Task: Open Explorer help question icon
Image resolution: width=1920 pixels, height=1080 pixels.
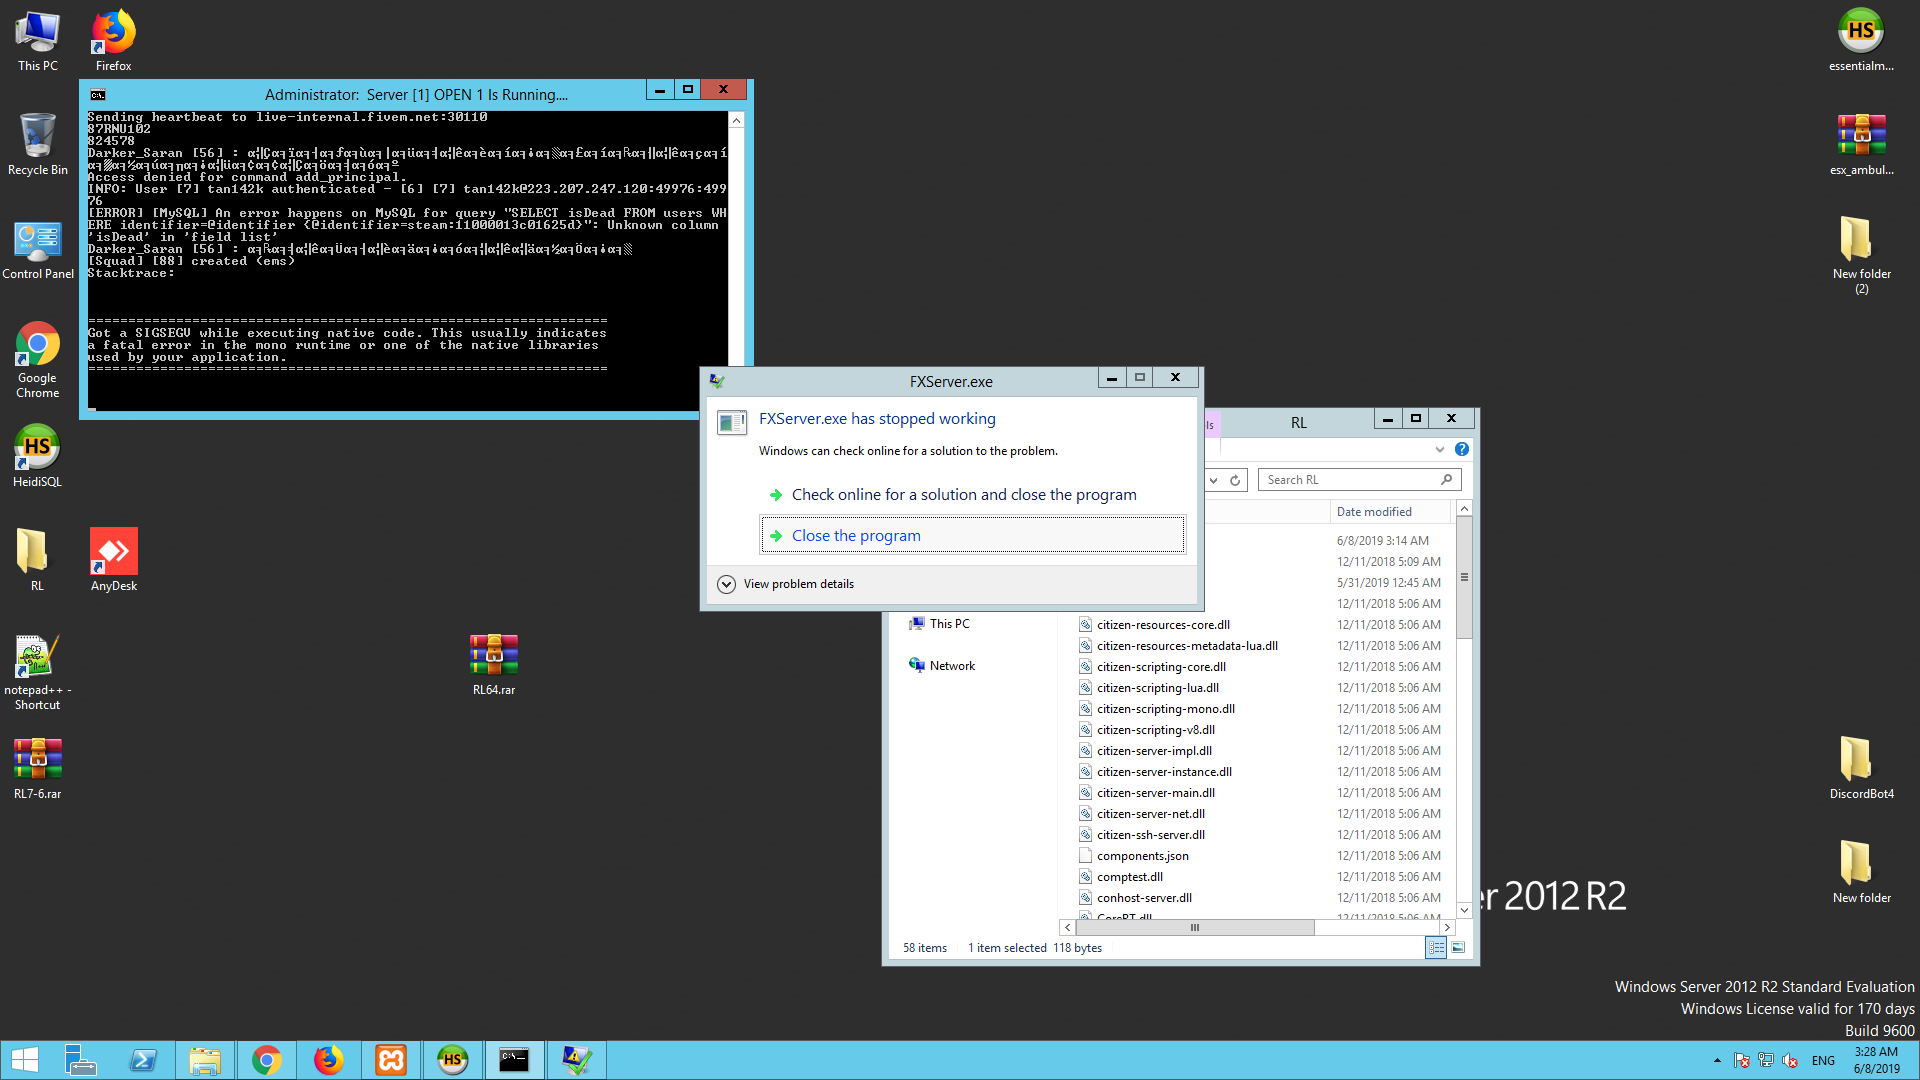Action: click(1462, 450)
